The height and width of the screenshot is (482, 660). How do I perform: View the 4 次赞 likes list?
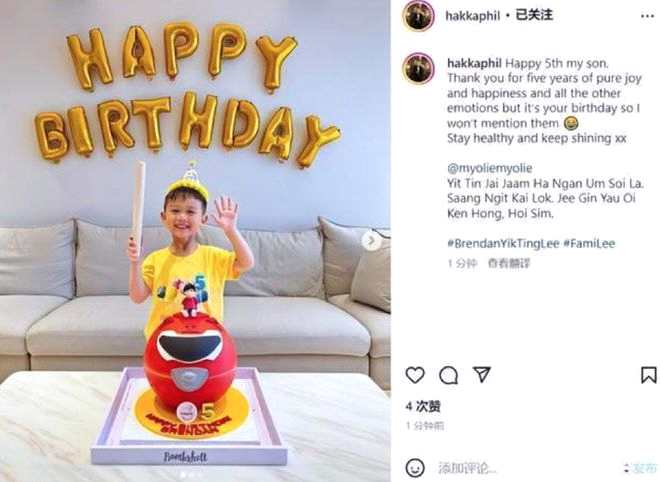pos(423,406)
